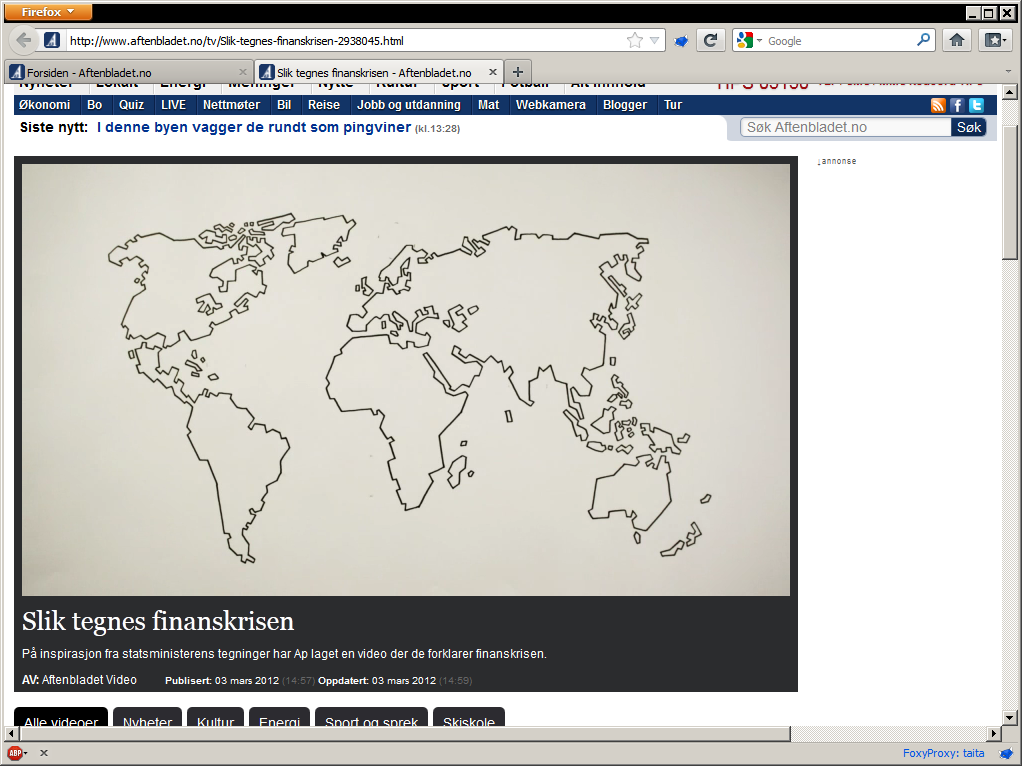The width and height of the screenshot is (1022, 766).
Task: Maximize the Firefox window
Action: [x=989, y=12]
